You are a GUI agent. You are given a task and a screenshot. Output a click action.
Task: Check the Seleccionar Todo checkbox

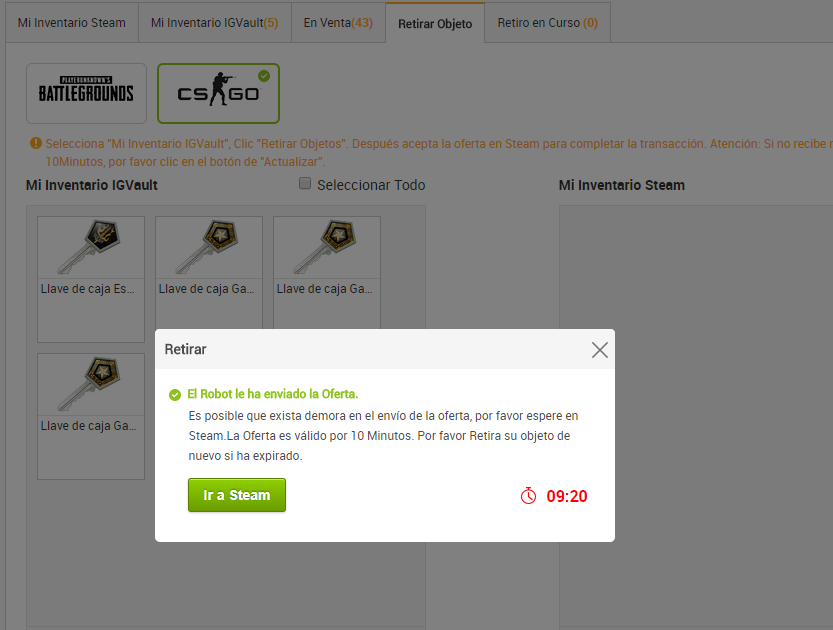(x=305, y=184)
